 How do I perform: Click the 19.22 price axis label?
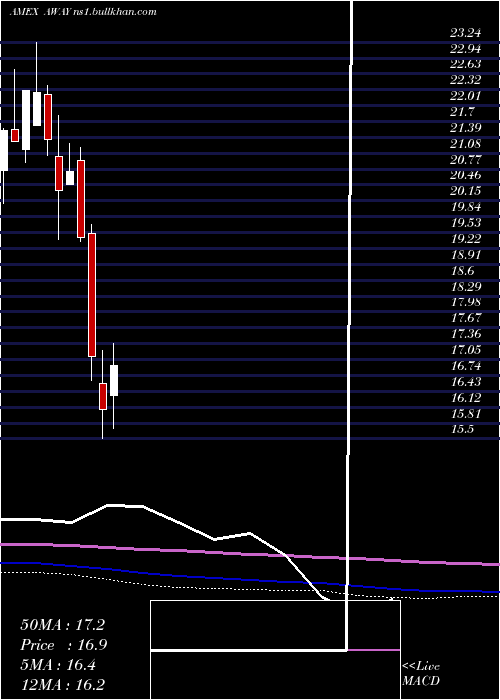(x=465, y=239)
